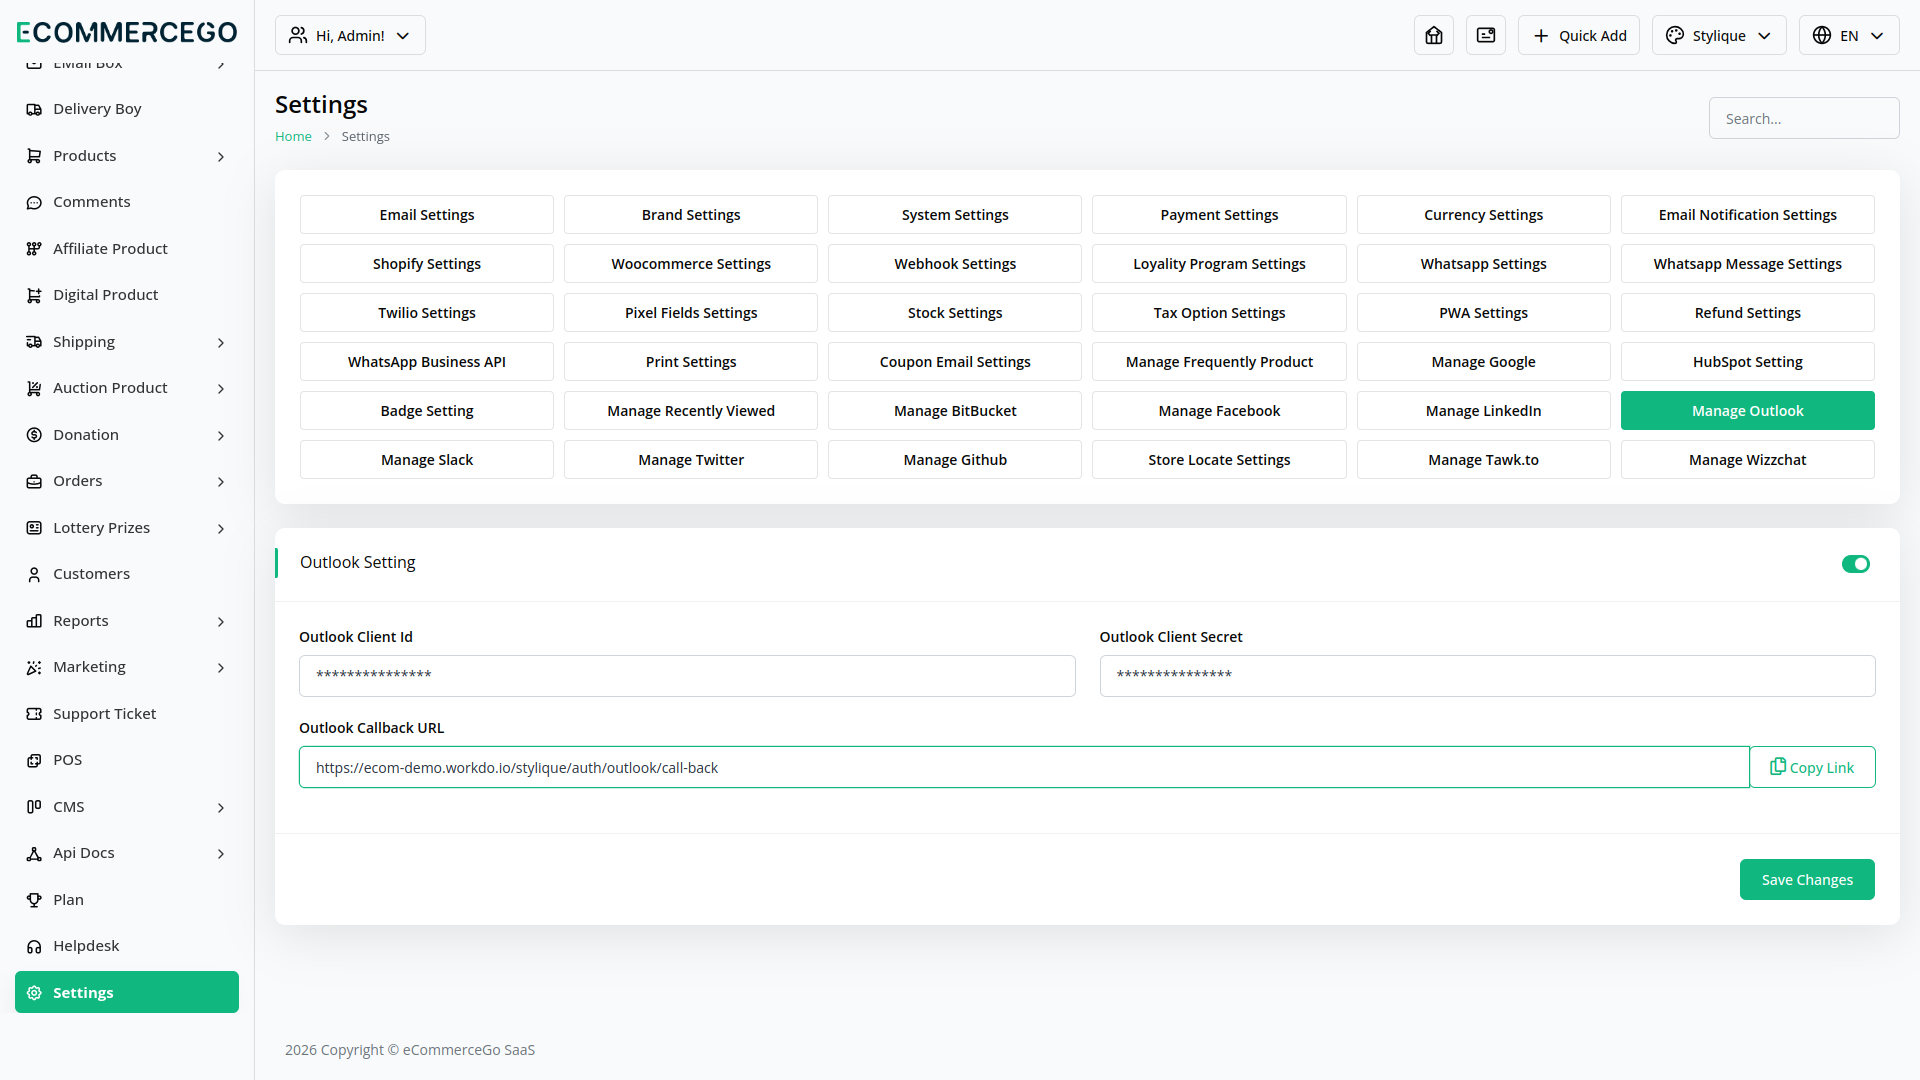Select the Manage Slack tab
This screenshot has width=1920, height=1080.
pos(427,460)
